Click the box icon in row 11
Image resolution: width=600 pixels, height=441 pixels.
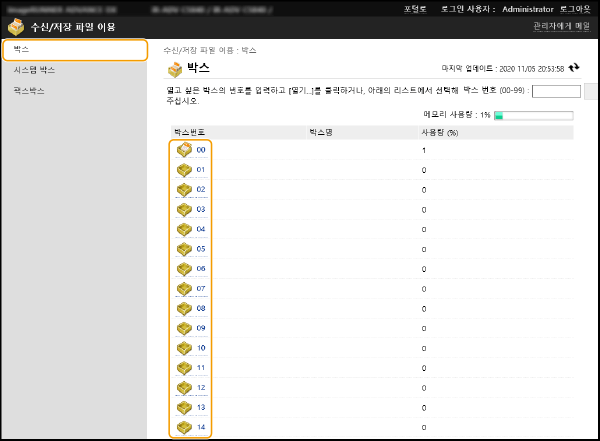click(x=184, y=368)
